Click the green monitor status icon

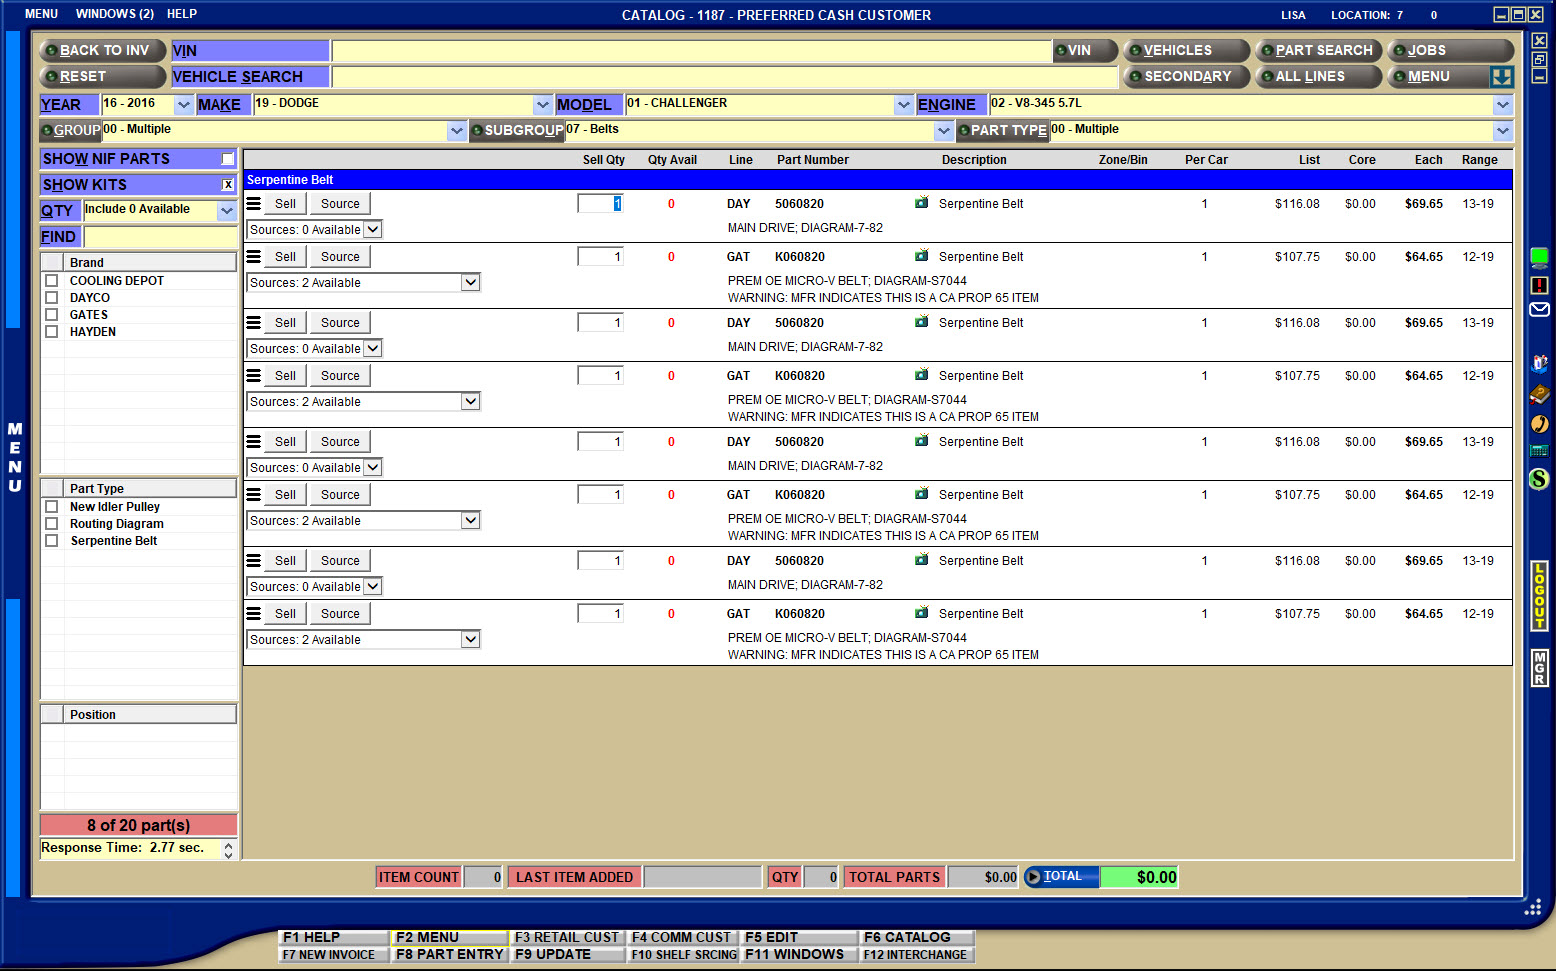pos(1539,257)
